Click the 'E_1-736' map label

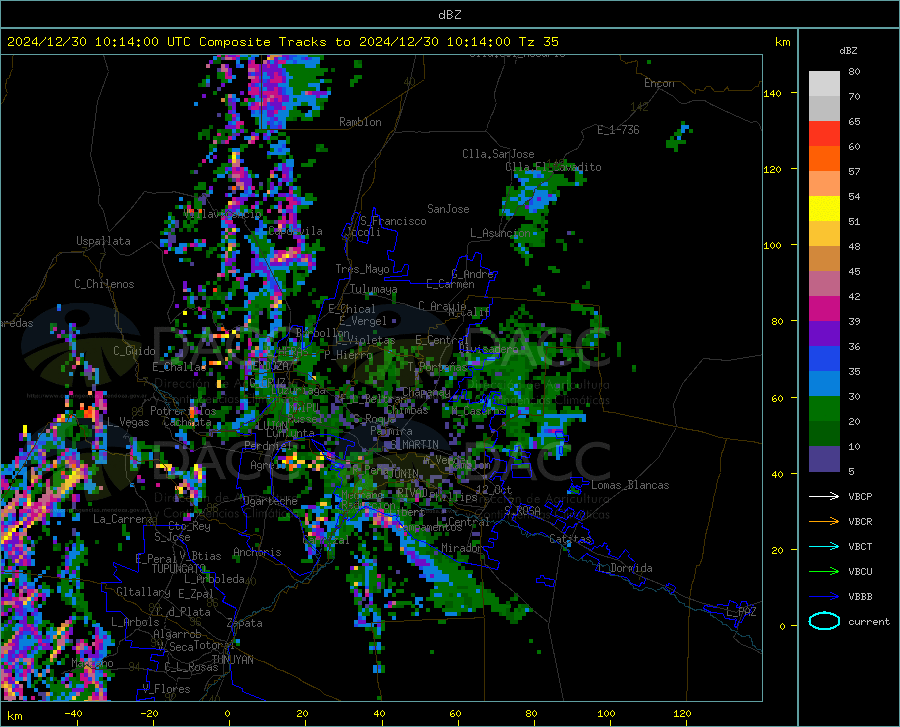pyautogui.click(x=618, y=130)
